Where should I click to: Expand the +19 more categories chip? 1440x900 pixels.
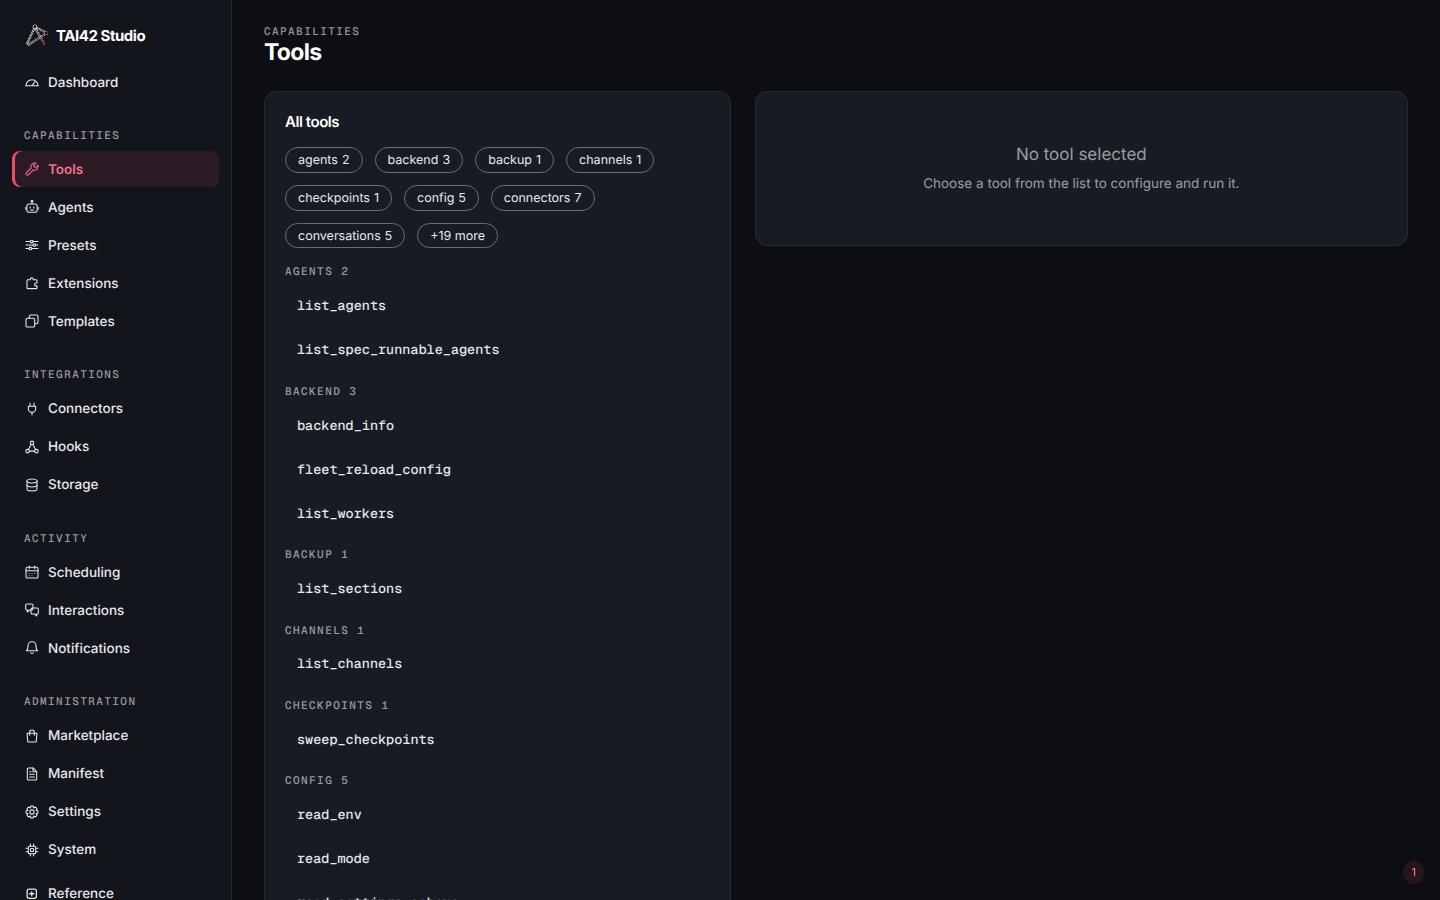[457, 236]
